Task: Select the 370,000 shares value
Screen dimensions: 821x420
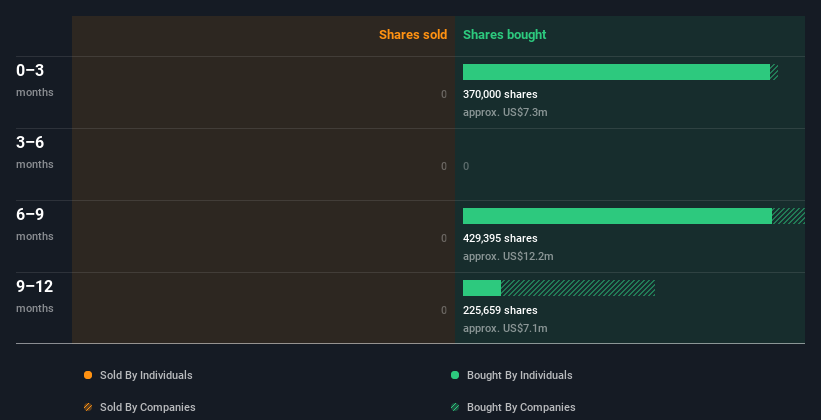Action: pos(500,95)
